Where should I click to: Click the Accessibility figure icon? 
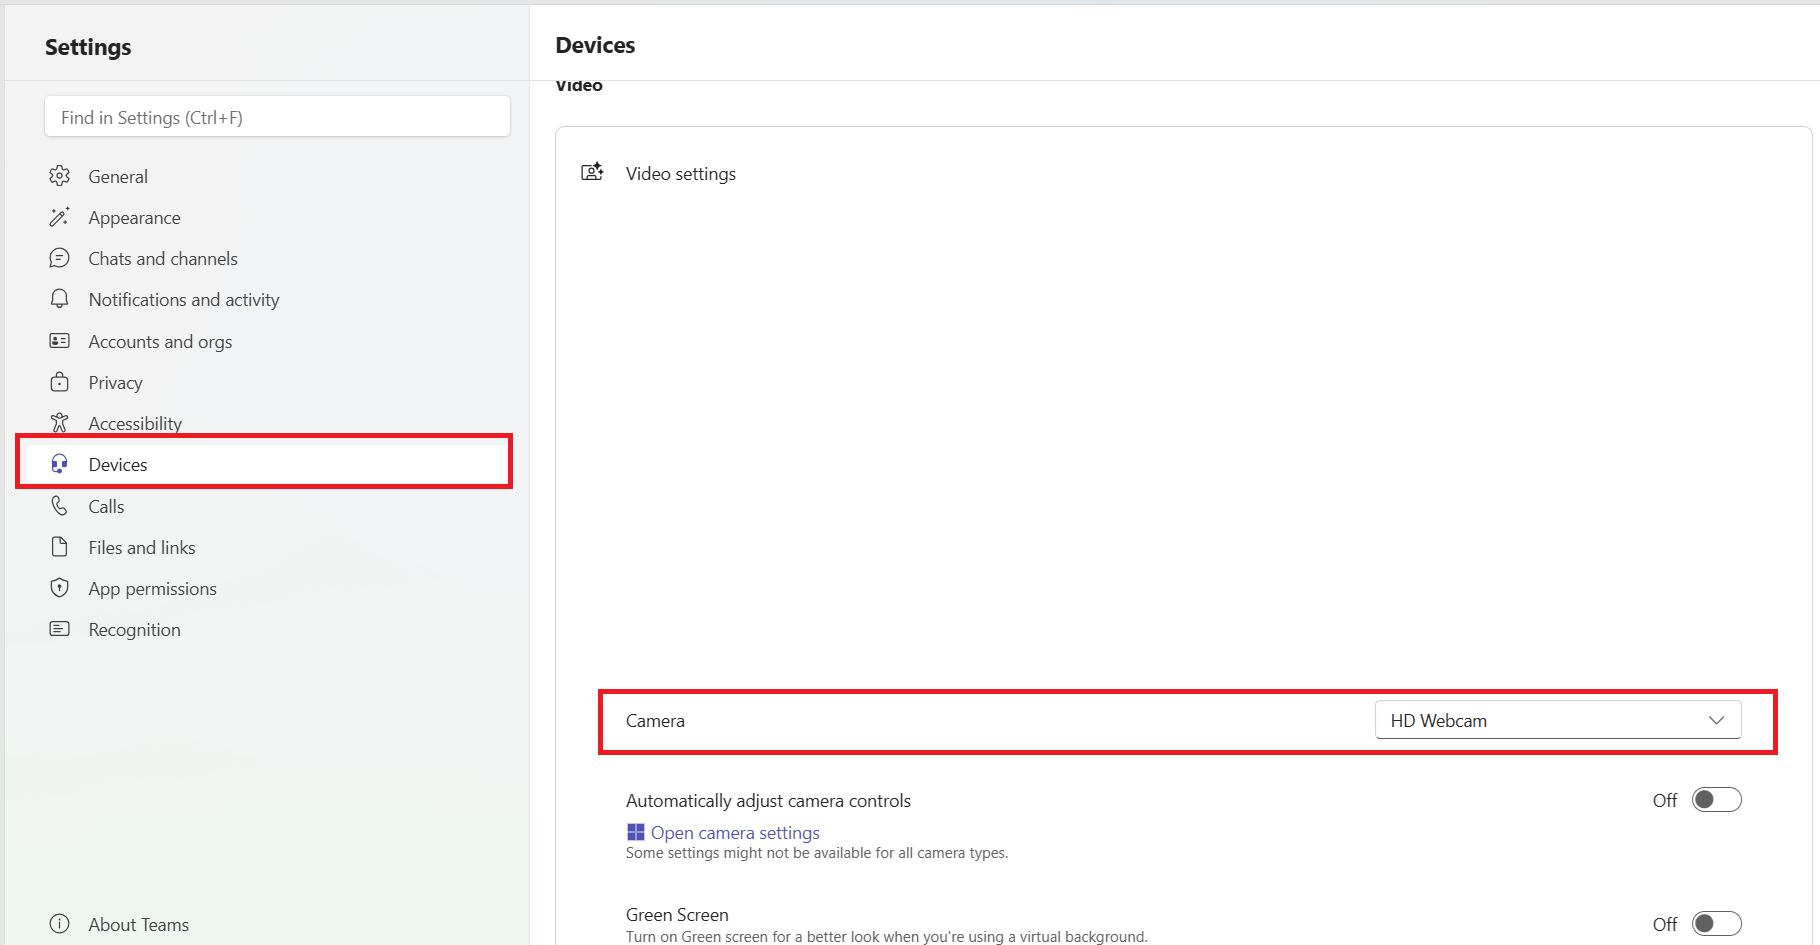[x=60, y=423]
